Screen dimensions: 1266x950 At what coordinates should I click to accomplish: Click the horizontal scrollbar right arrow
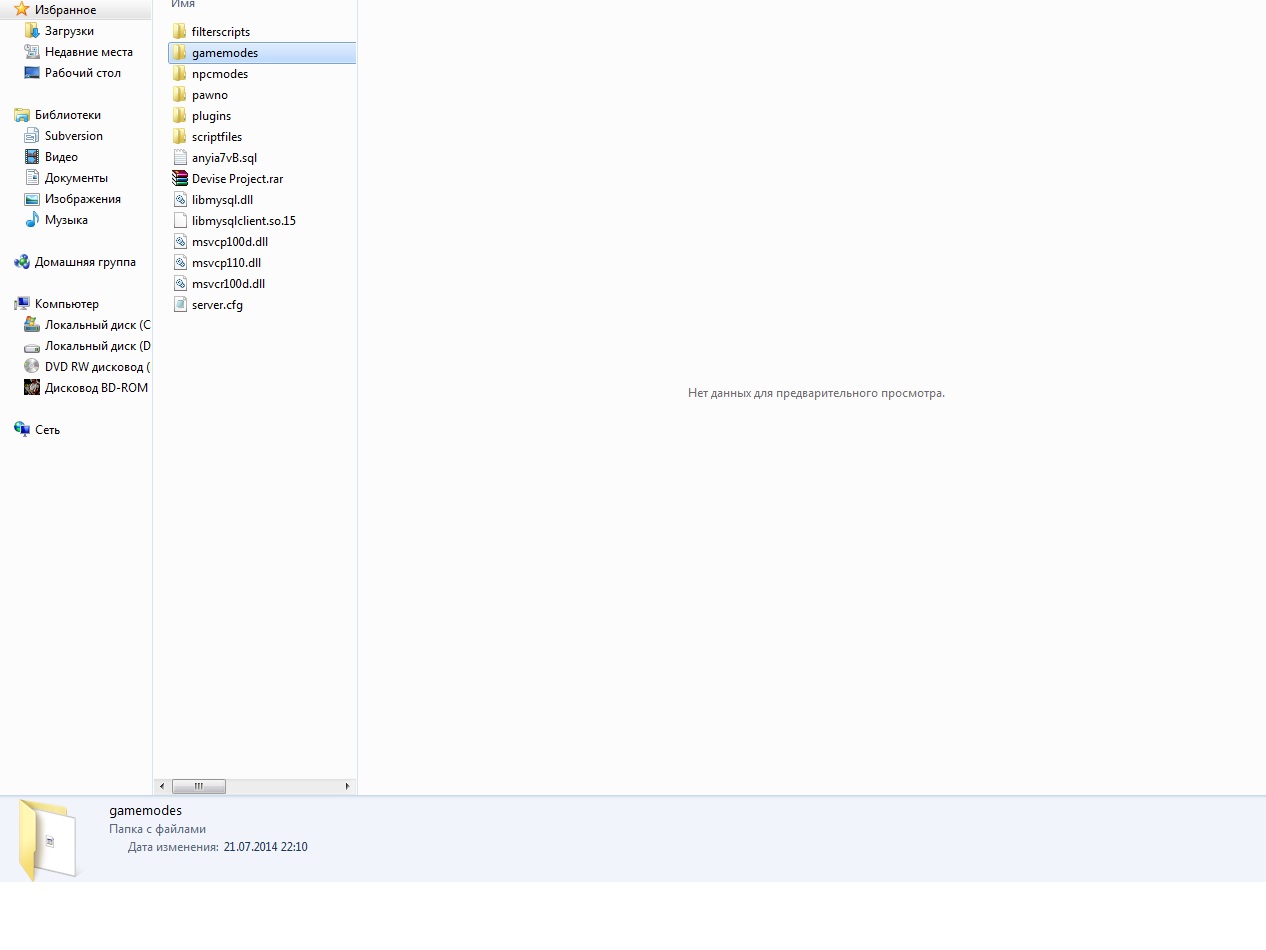coord(348,786)
